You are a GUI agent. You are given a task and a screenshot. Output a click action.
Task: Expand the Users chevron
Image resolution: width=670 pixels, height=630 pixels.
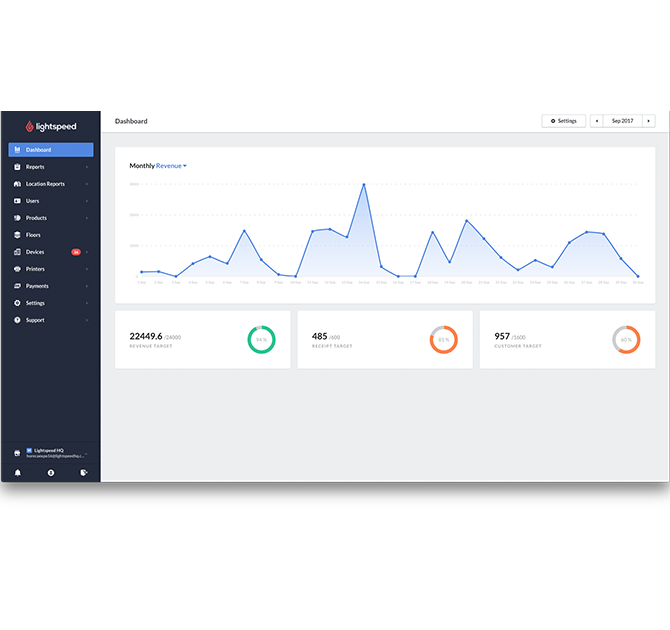point(87,201)
